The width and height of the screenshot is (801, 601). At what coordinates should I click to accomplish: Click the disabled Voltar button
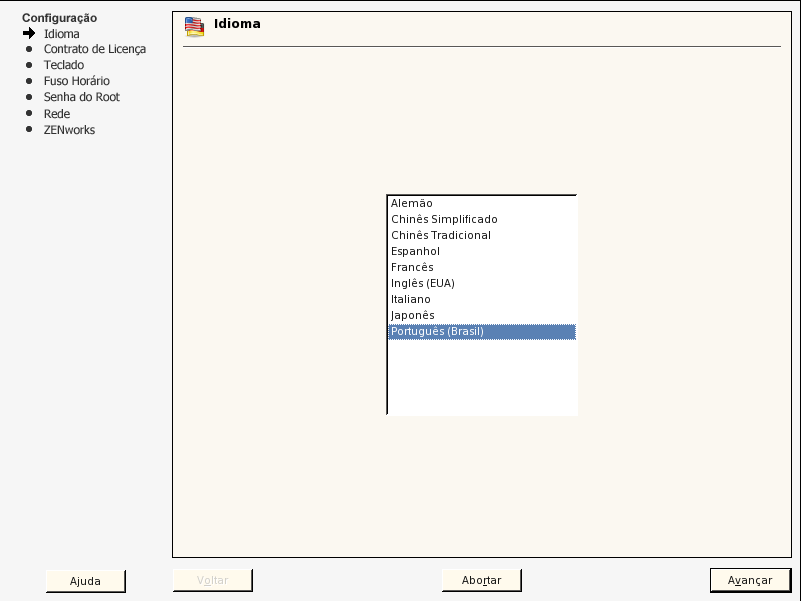(213, 580)
